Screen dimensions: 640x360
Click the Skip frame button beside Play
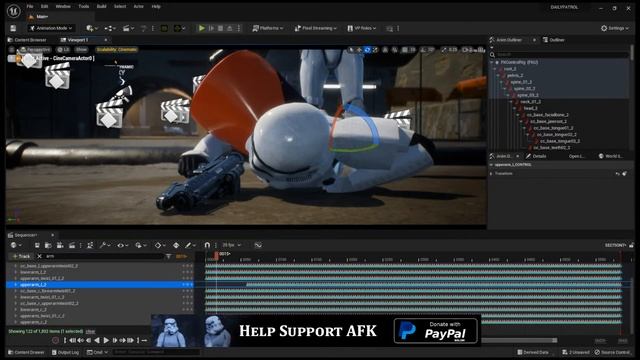(x=211, y=28)
